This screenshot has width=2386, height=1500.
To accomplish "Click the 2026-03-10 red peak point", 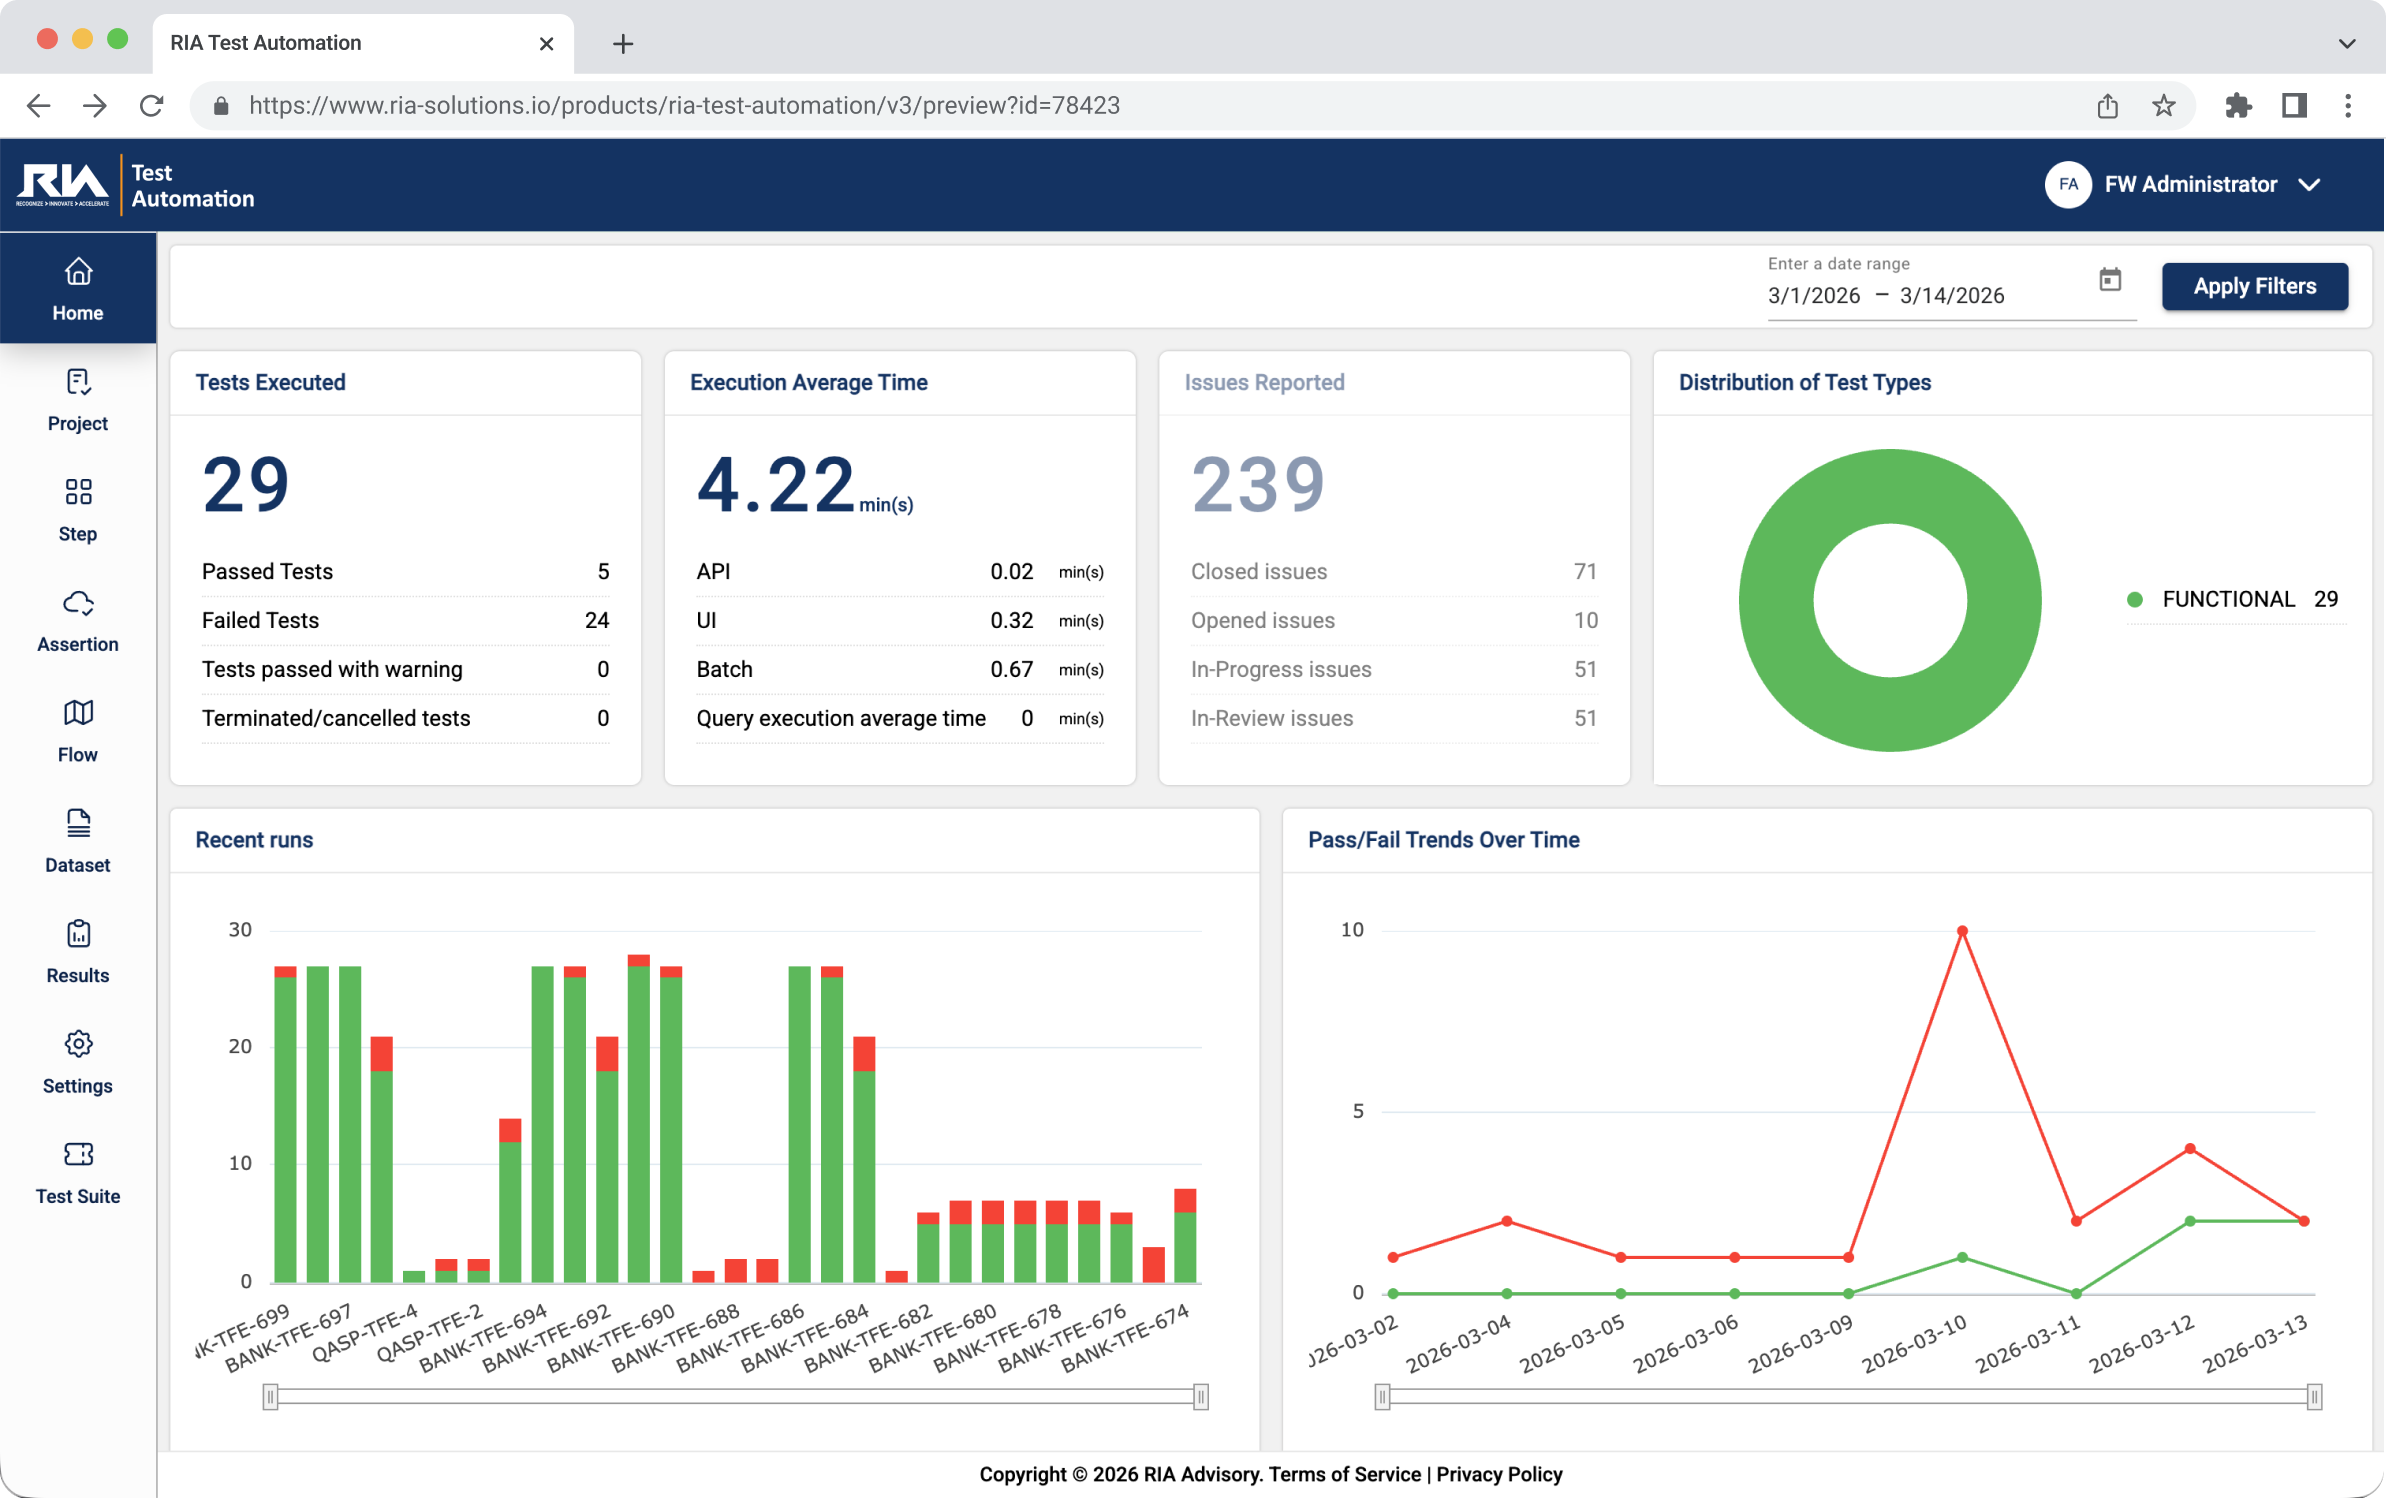I will coord(1962,931).
